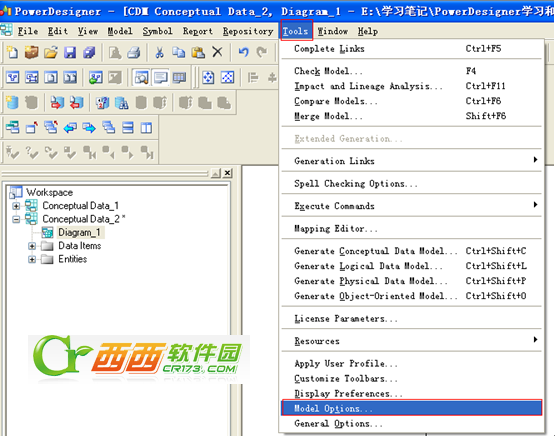Click the blue left-arrow previous window icon
The height and width of the screenshot is (436, 555).
pos(70,127)
